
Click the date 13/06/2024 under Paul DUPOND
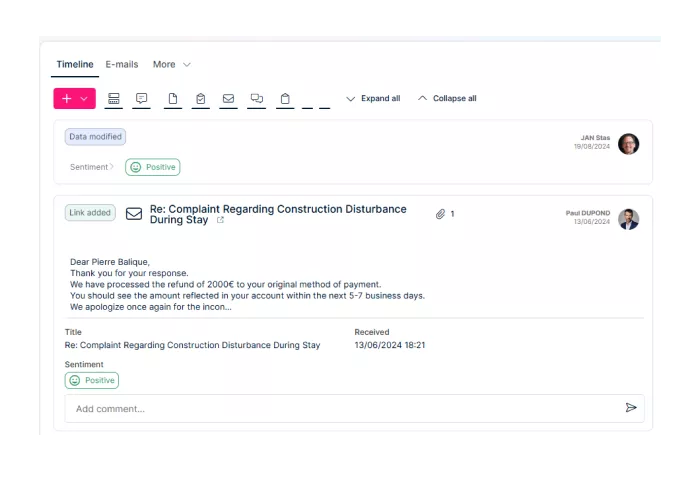592,222
